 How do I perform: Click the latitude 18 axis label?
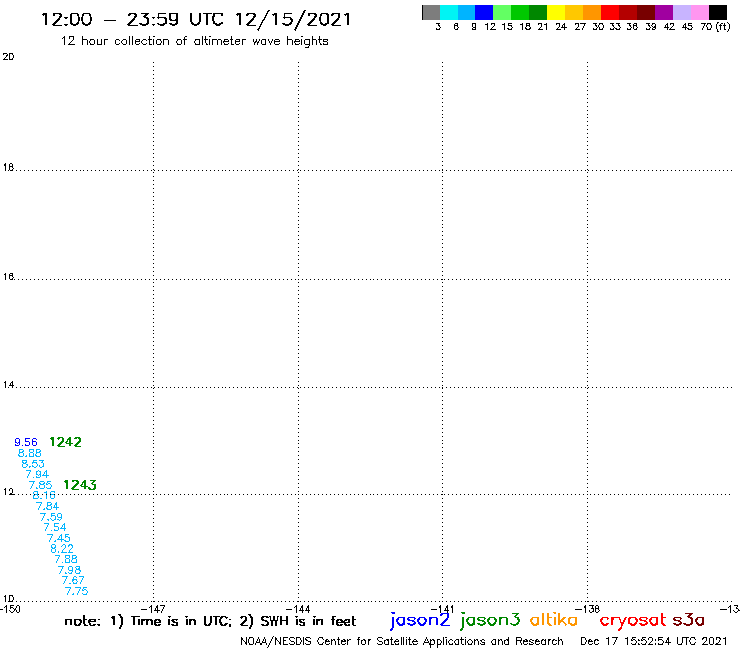[x=8, y=168]
